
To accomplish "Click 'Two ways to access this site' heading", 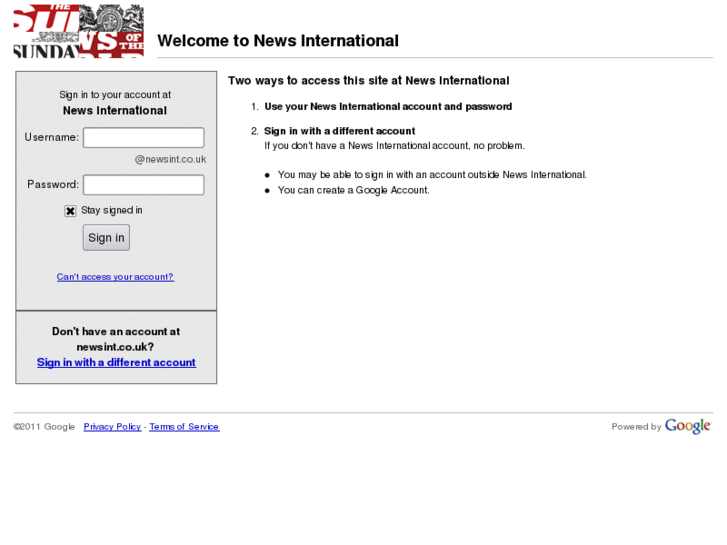I will coord(369,81).
